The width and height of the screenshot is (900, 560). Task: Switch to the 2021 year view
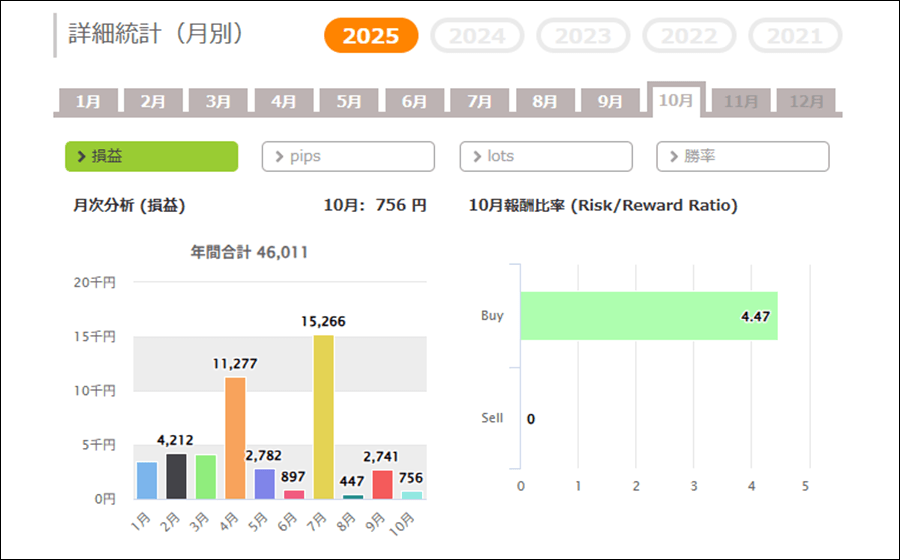(795, 37)
